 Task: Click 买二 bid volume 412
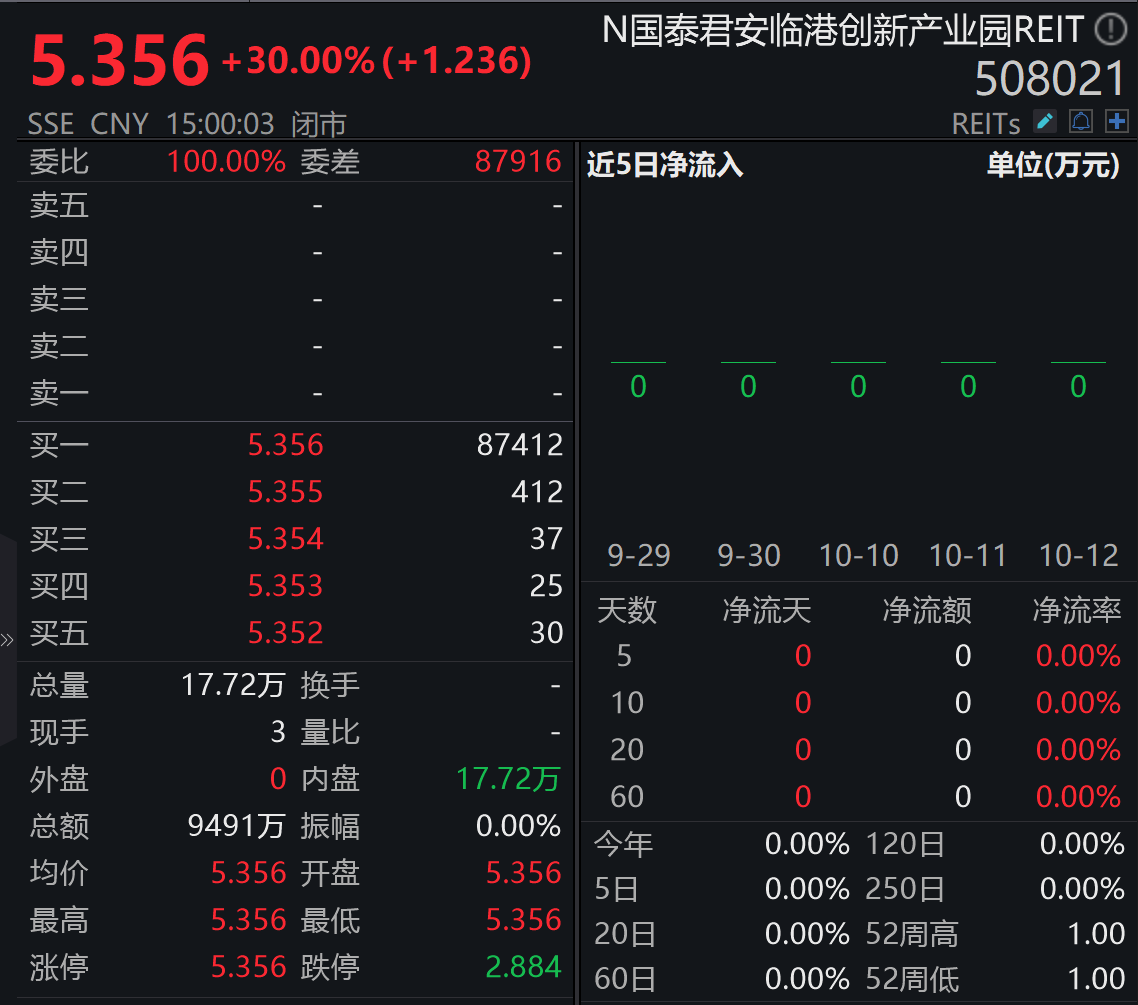click(x=537, y=492)
